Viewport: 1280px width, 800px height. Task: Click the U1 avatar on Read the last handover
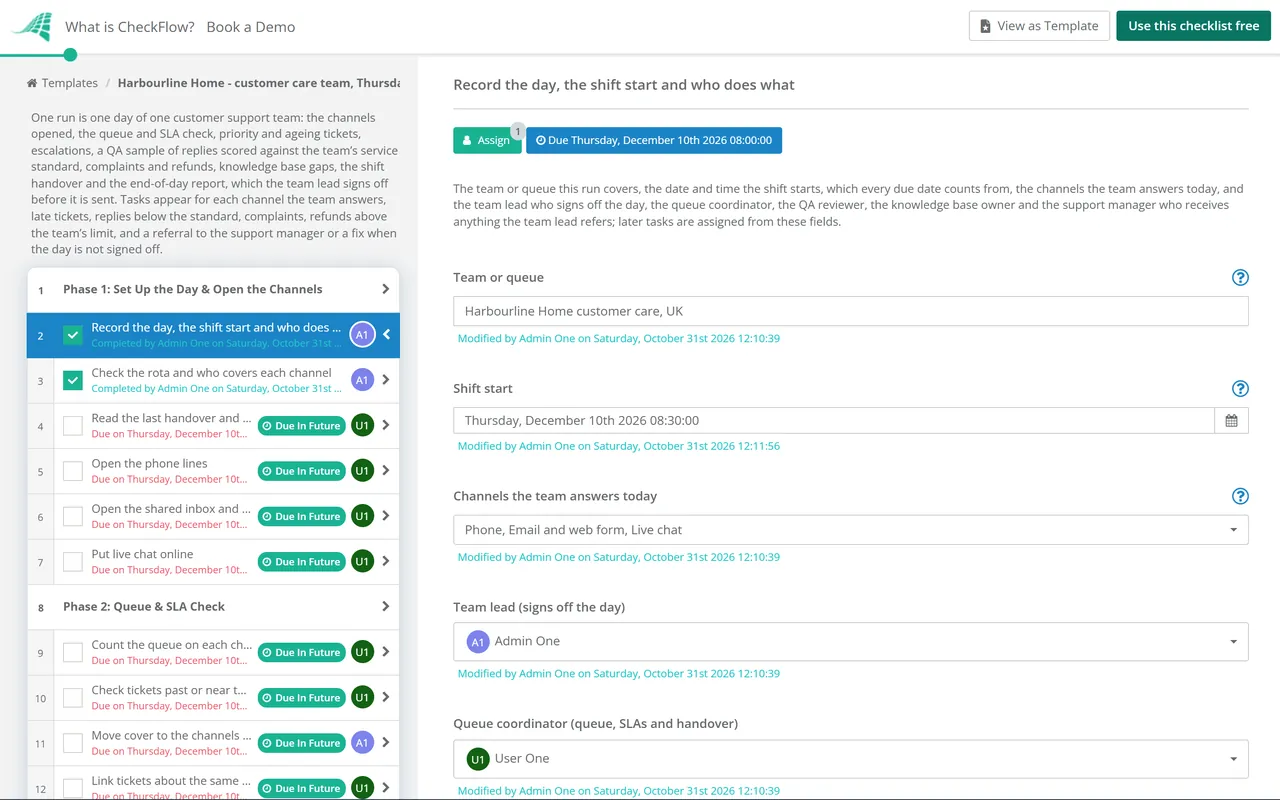(x=362, y=426)
